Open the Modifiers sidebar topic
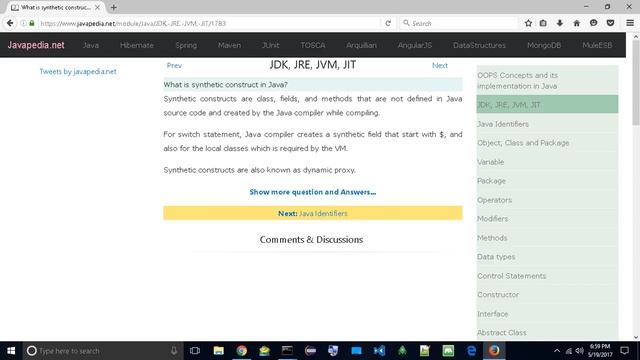Image resolution: width=640 pixels, height=360 pixels. [547, 219]
